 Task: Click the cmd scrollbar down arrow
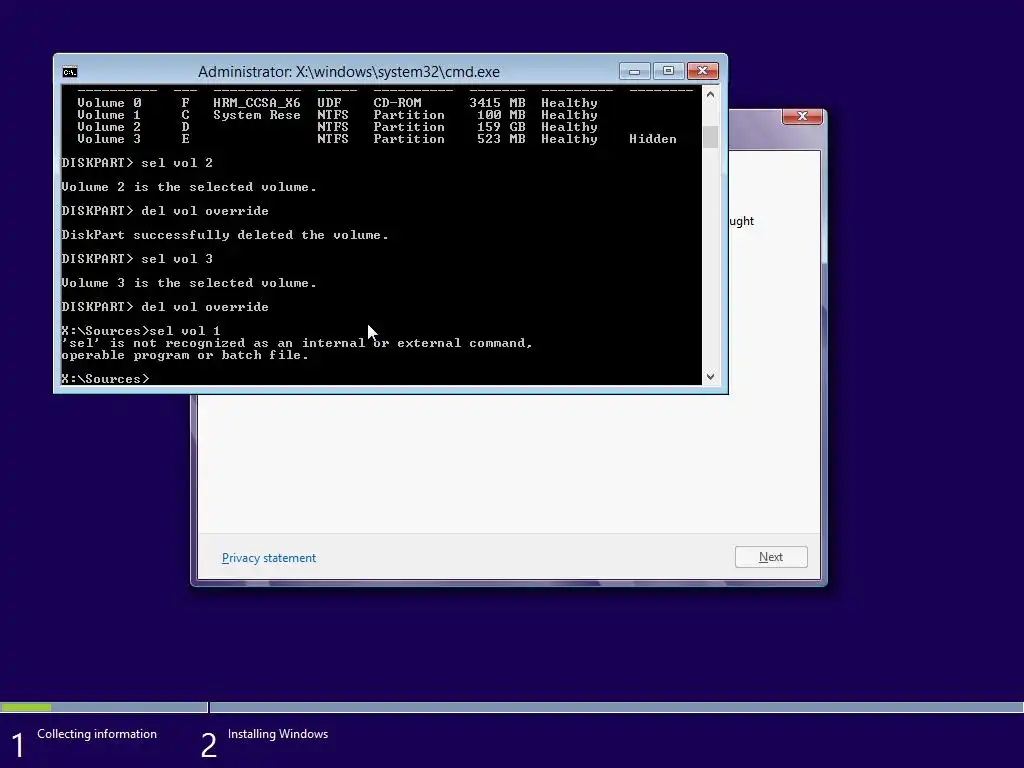[711, 376]
